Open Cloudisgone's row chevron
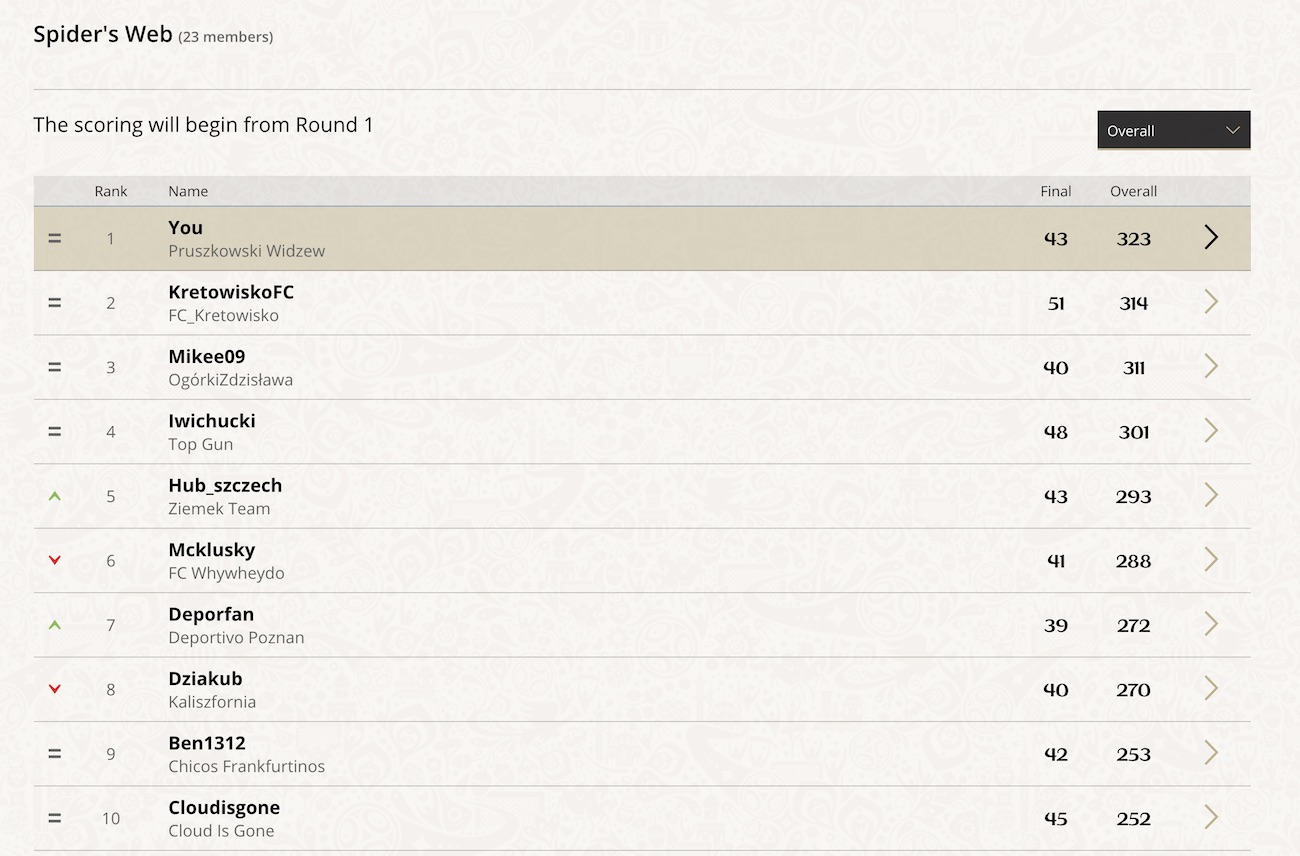The height and width of the screenshot is (856, 1300). click(x=1211, y=817)
